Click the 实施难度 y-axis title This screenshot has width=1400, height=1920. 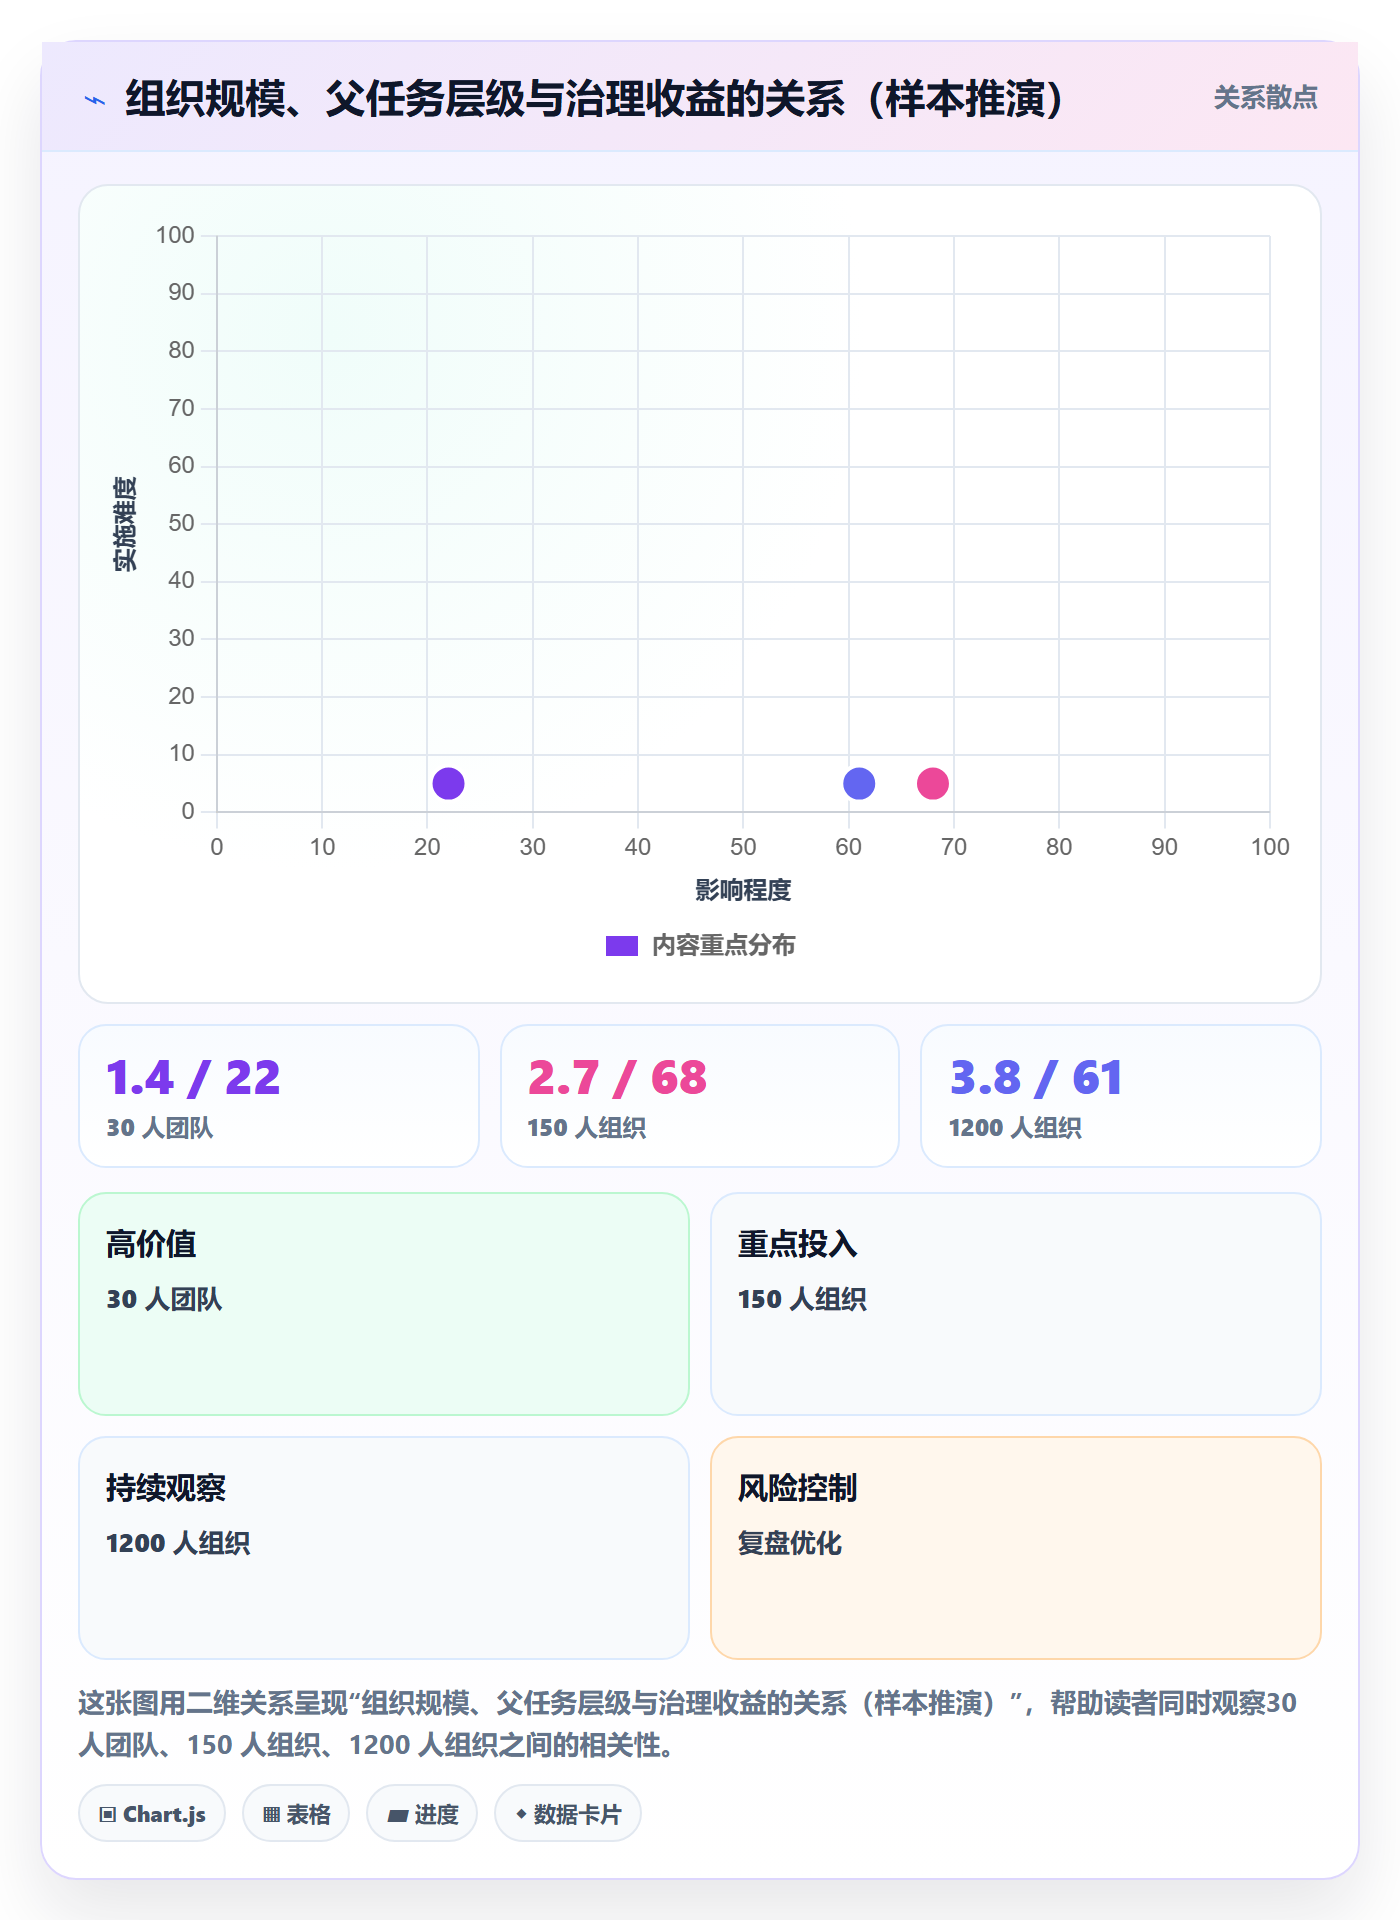(x=125, y=524)
